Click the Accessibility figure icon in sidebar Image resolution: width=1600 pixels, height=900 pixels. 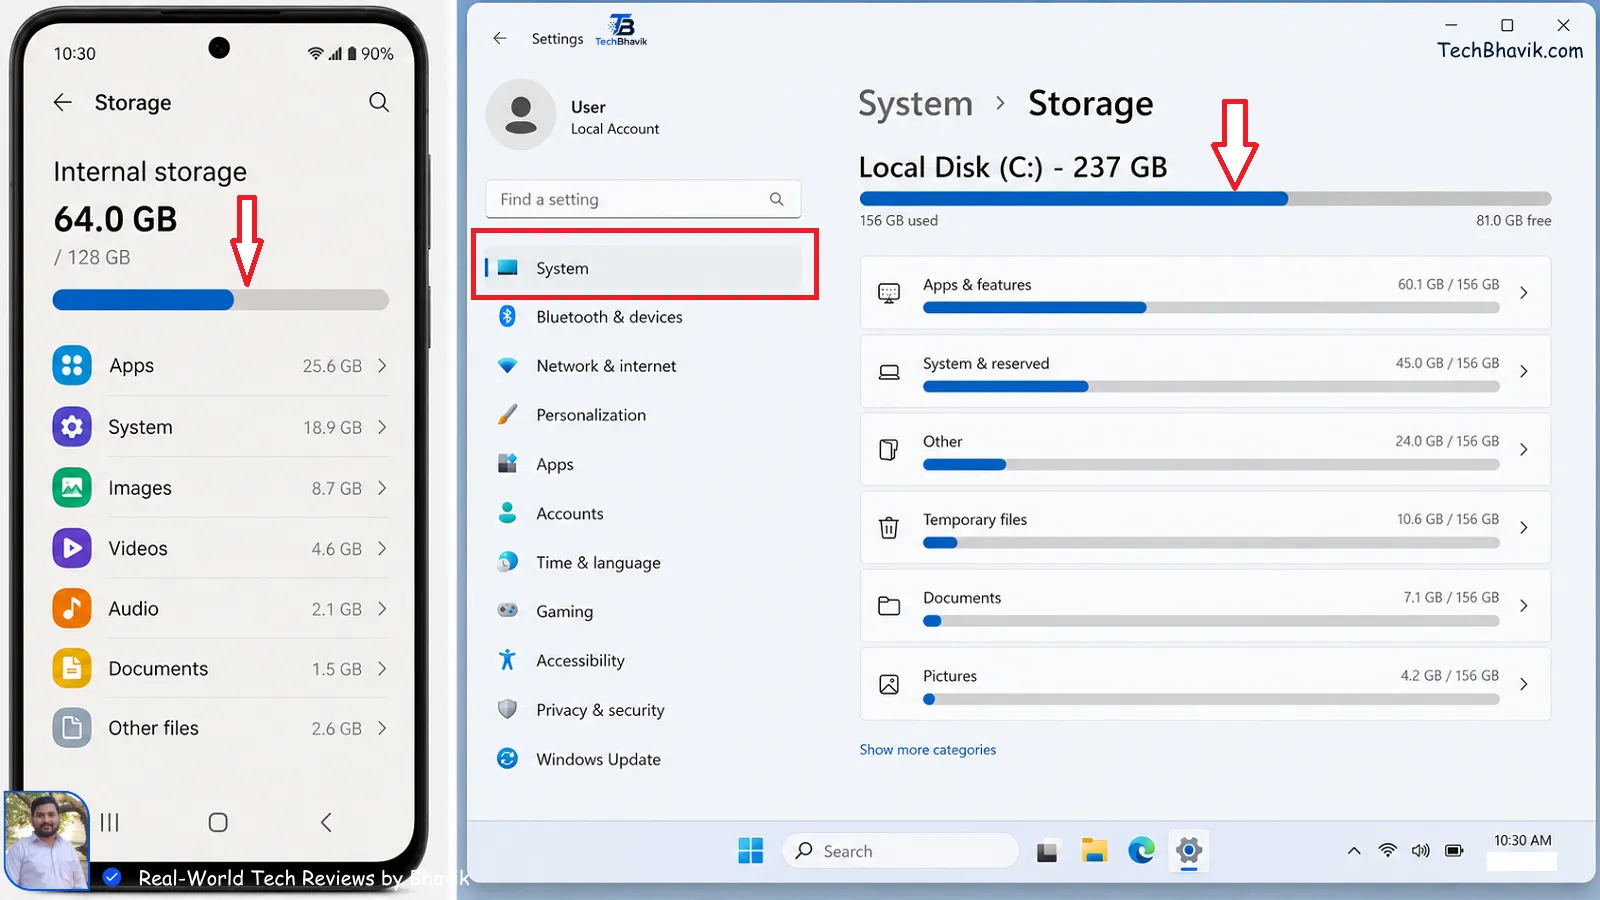coord(507,660)
